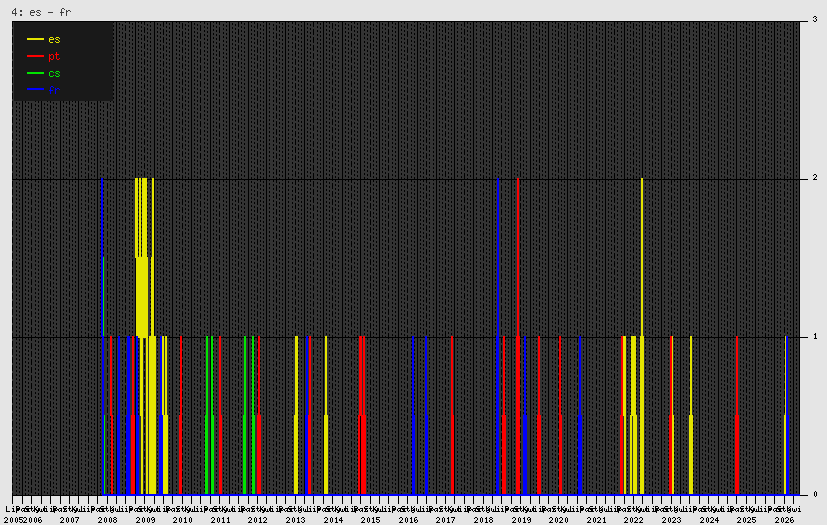Click the 2015 year label
827x525 pixels.
(370, 520)
